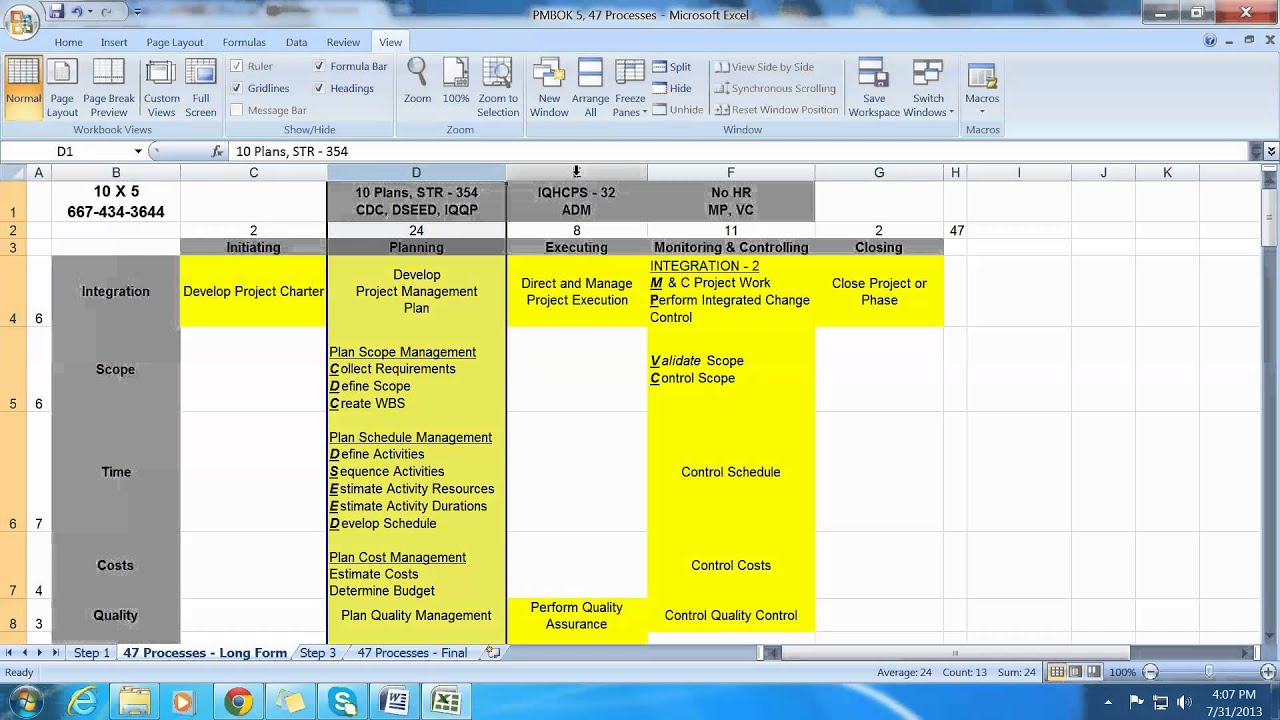
Task: Open the Insert ribbon tab
Action: pyautogui.click(x=114, y=42)
